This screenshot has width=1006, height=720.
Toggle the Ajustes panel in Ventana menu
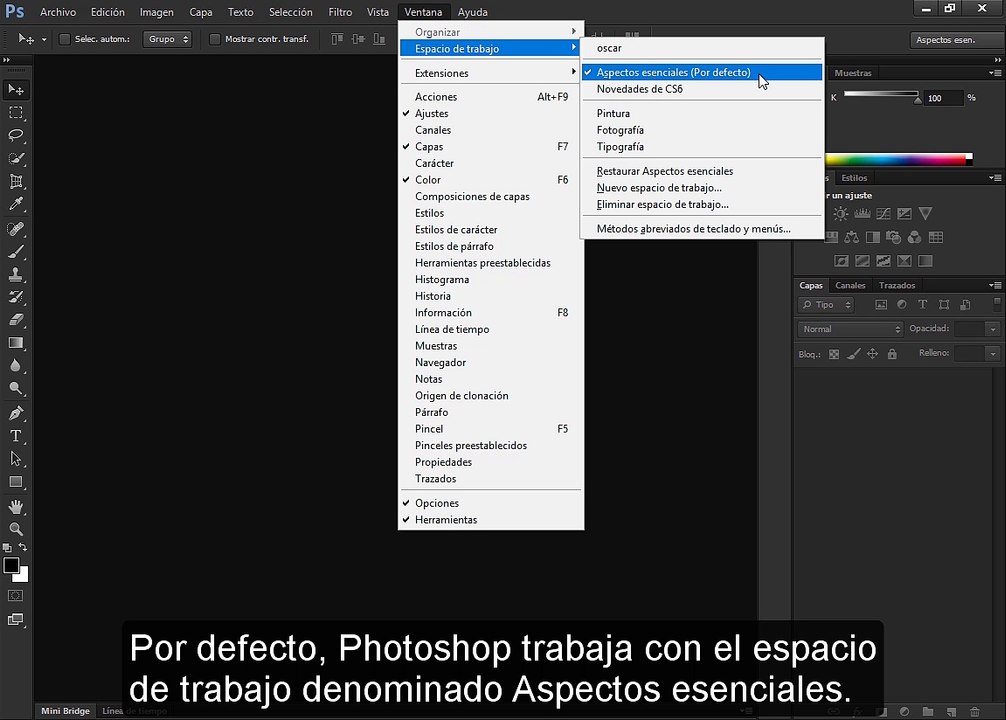click(491, 114)
